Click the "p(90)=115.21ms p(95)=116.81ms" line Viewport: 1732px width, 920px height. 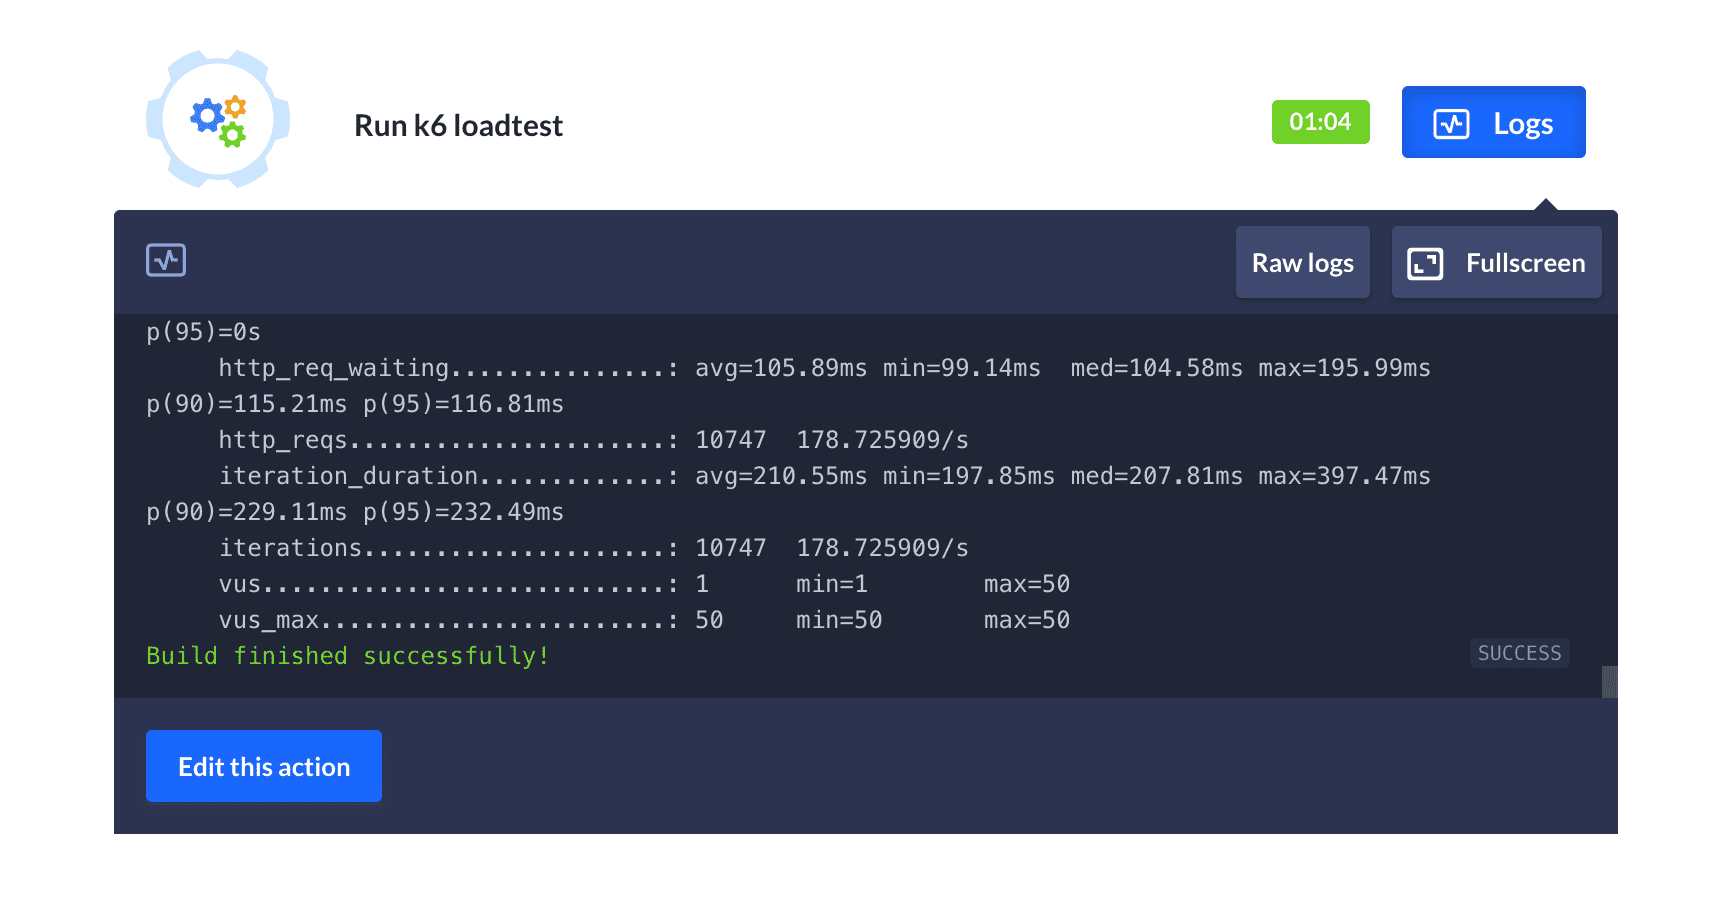pyautogui.click(x=355, y=404)
